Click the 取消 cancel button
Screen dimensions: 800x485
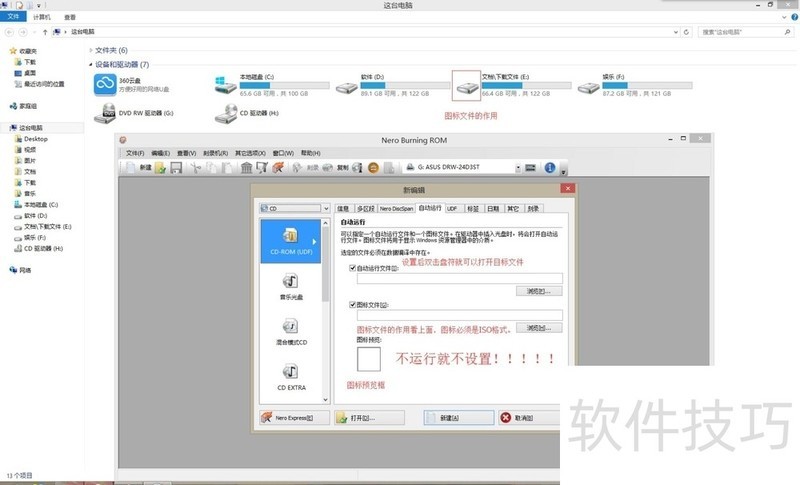tap(529, 418)
